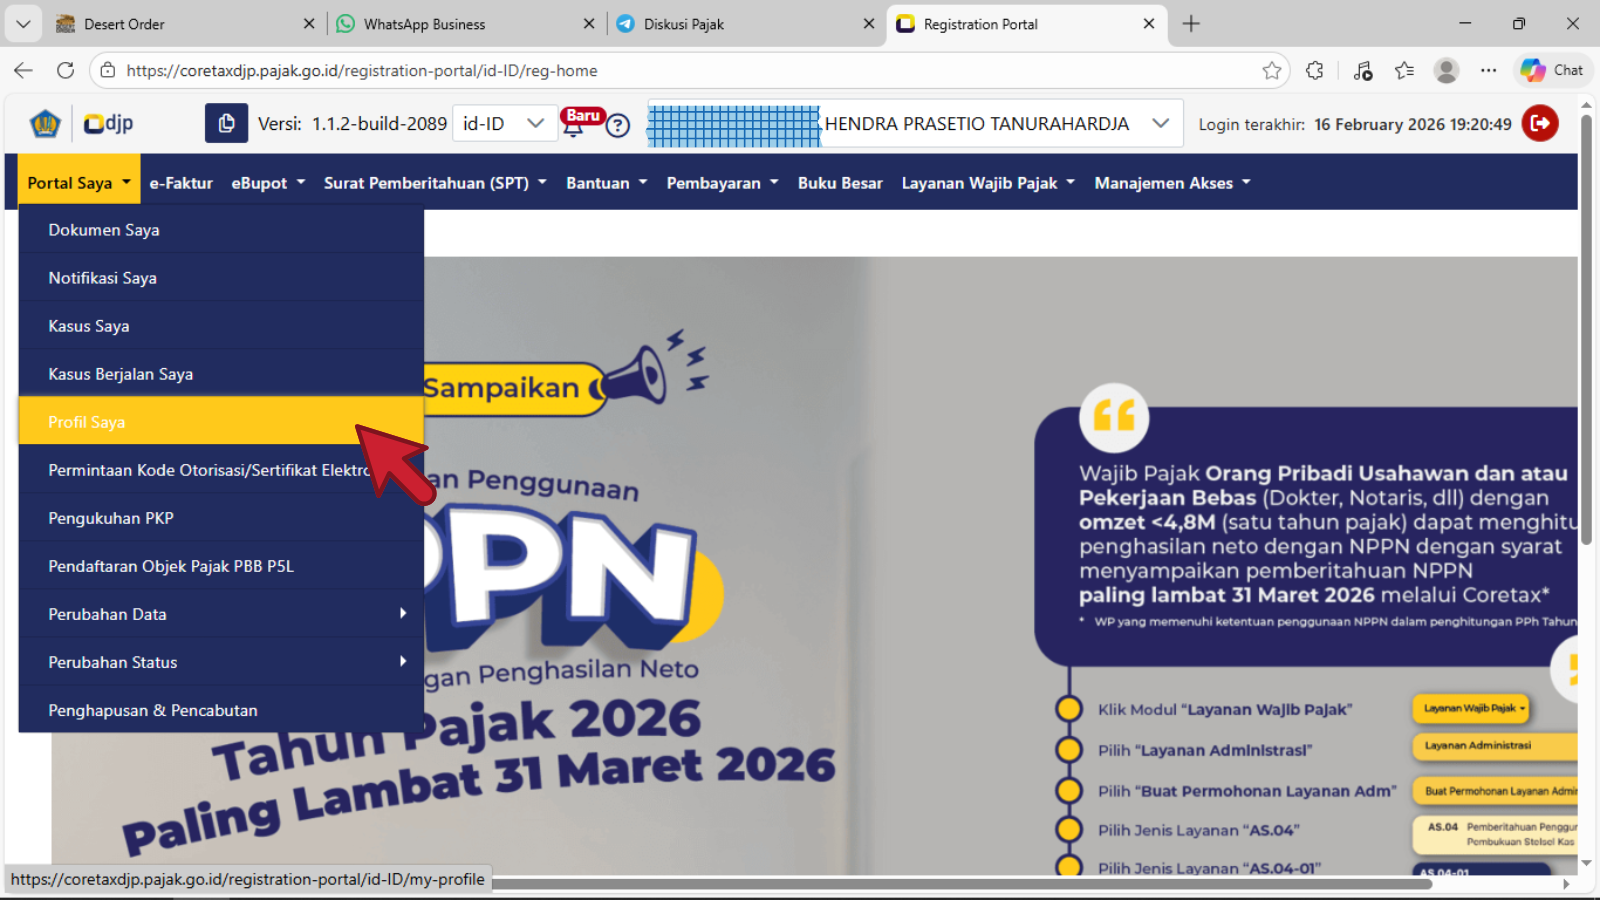Click the DJP logo
1600x900 pixels.
click(x=108, y=124)
